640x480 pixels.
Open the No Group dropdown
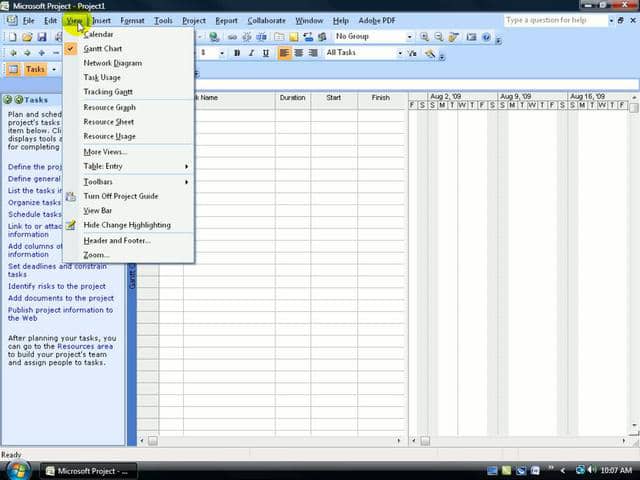409,37
